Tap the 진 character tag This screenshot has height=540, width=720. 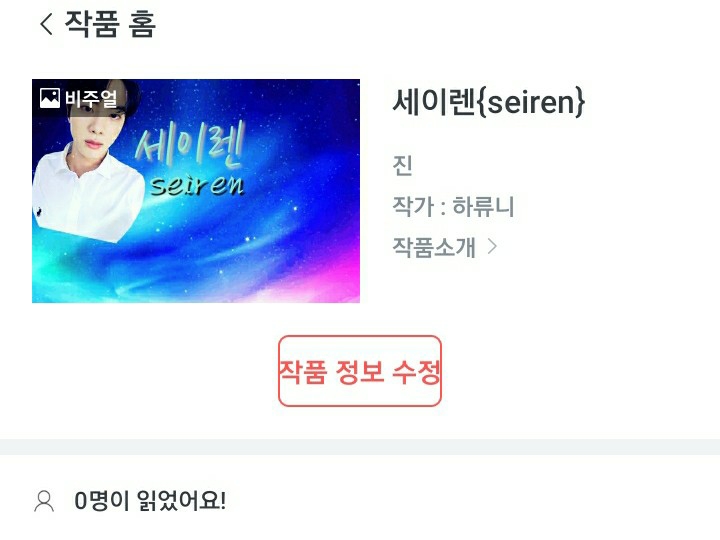tap(402, 165)
